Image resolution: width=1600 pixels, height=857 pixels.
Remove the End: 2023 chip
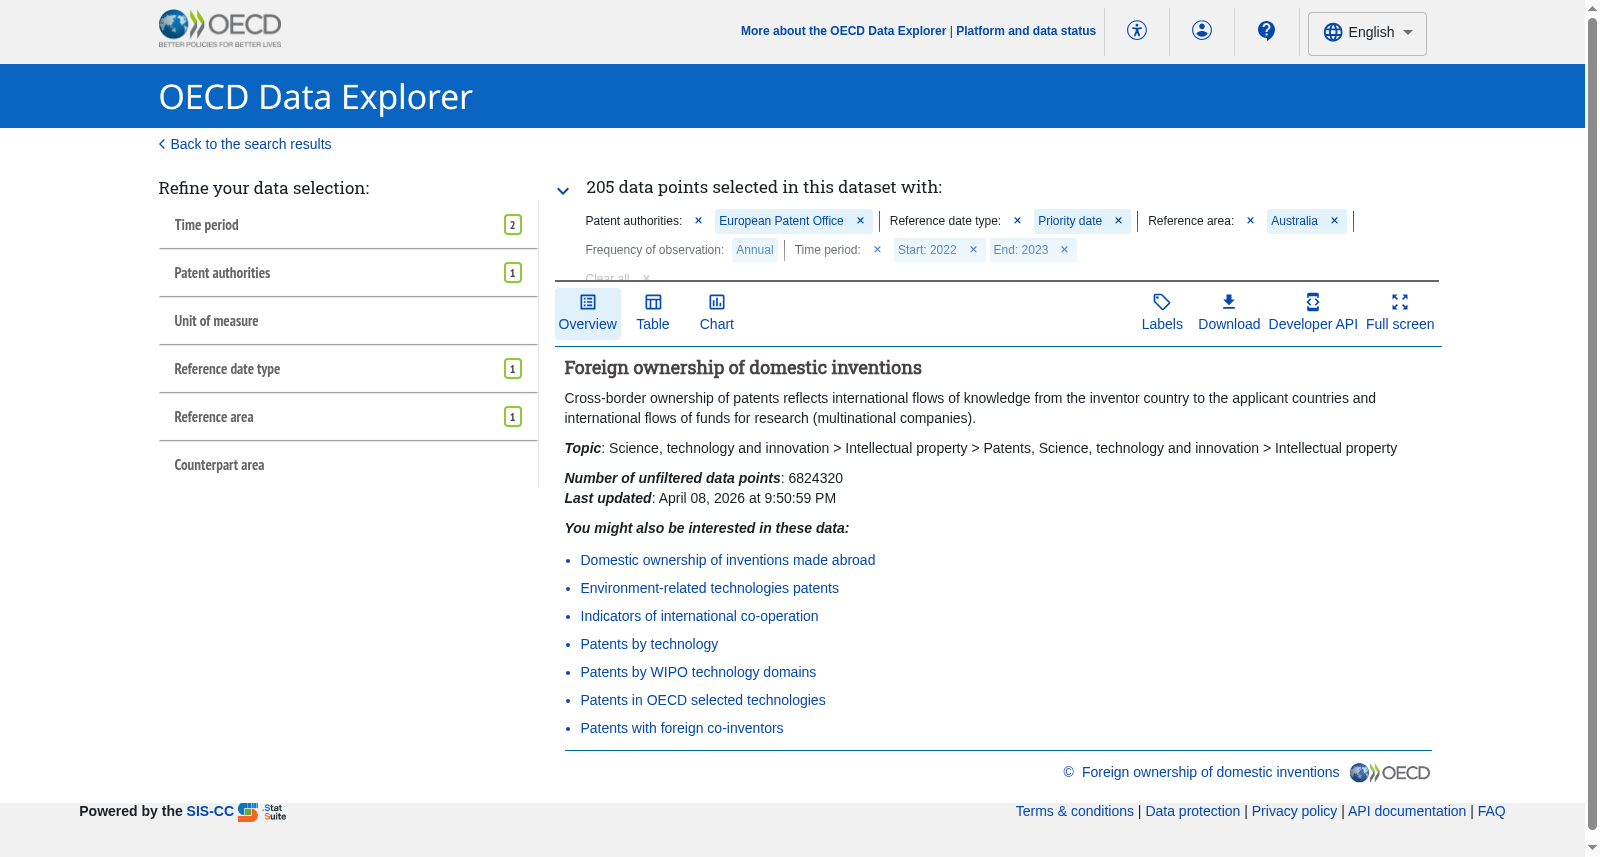[x=1064, y=250]
